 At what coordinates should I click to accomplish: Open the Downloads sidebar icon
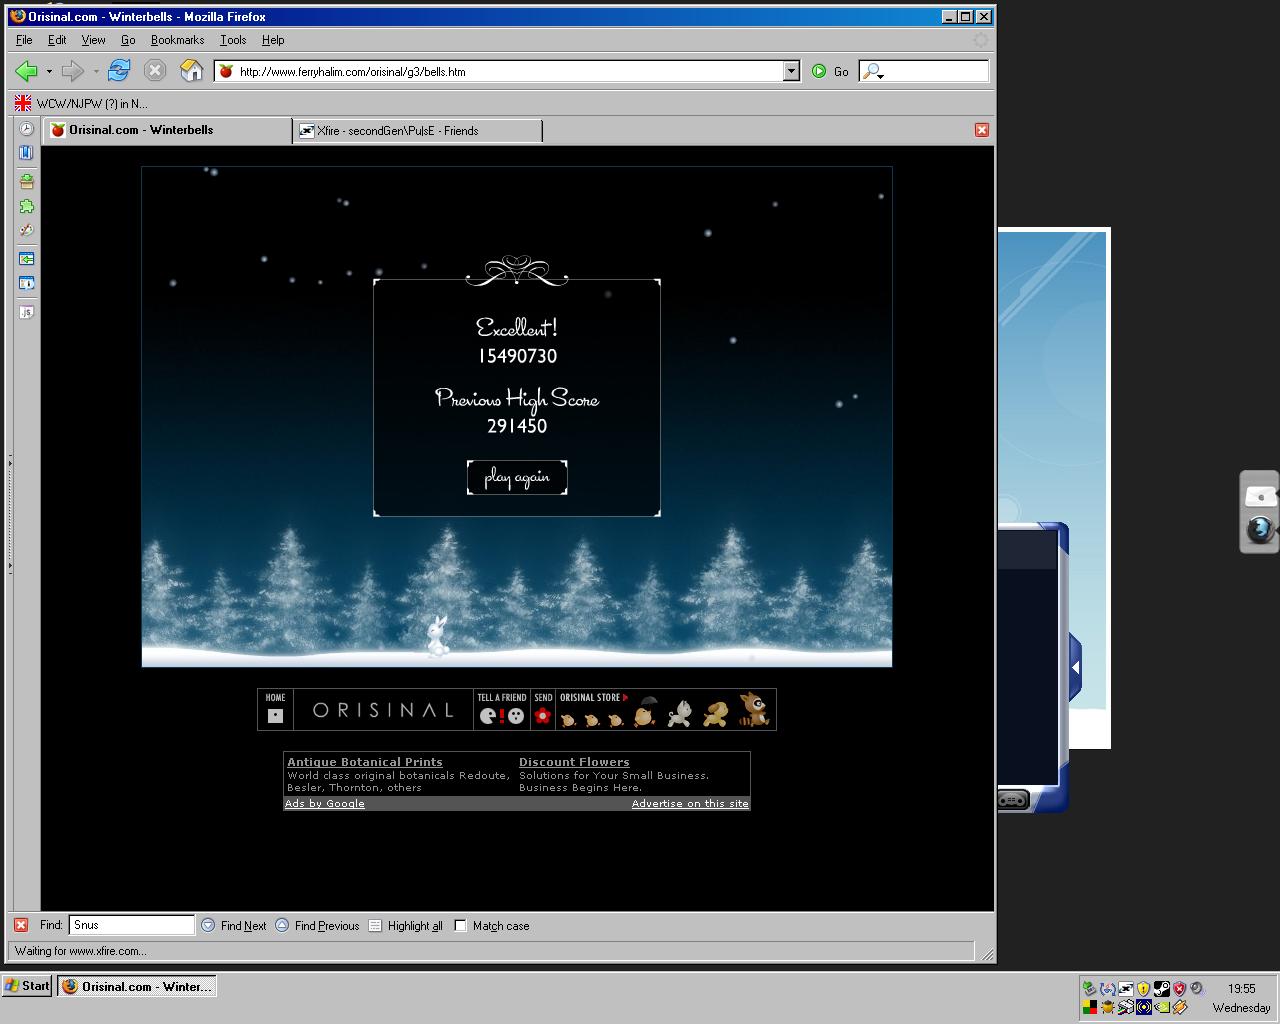tap(26, 181)
